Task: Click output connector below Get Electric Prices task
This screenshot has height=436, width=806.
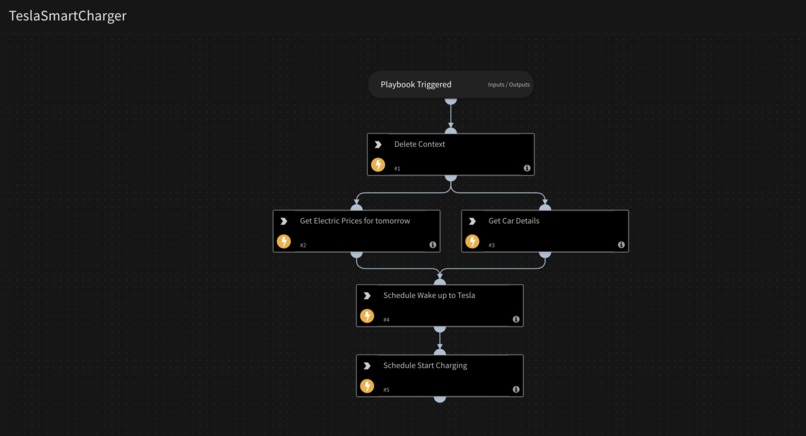Action: coord(356,255)
